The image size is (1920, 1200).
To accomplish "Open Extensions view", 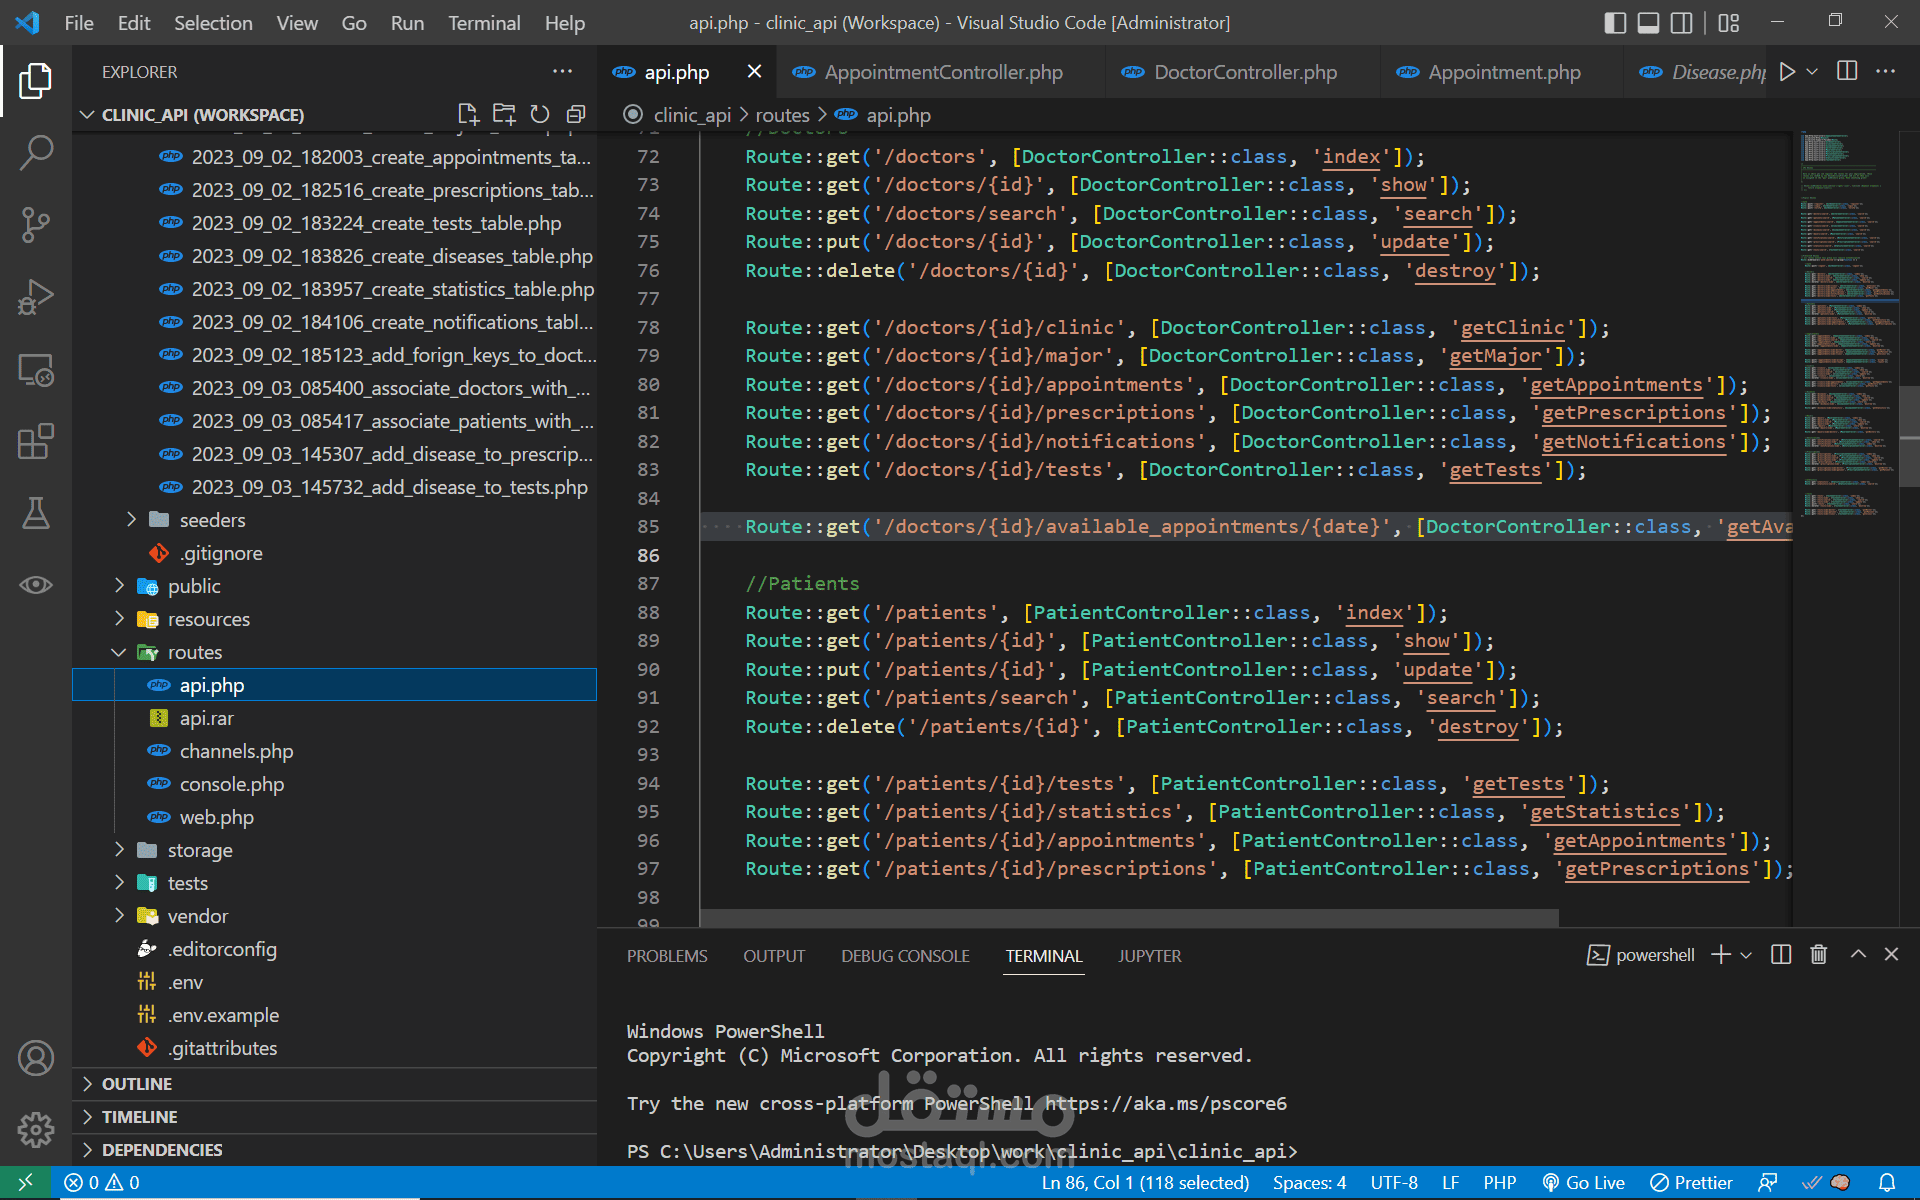I will click(x=36, y=441).
